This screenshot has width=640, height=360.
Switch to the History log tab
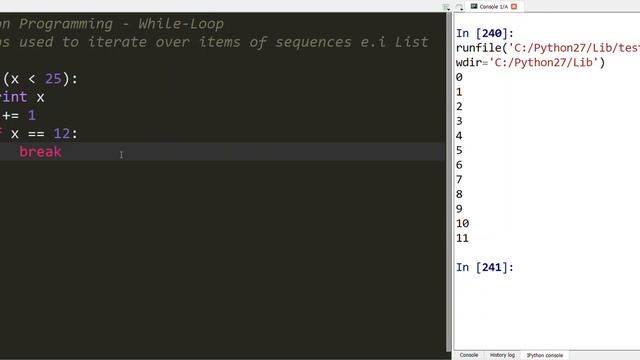pos(502,355)
